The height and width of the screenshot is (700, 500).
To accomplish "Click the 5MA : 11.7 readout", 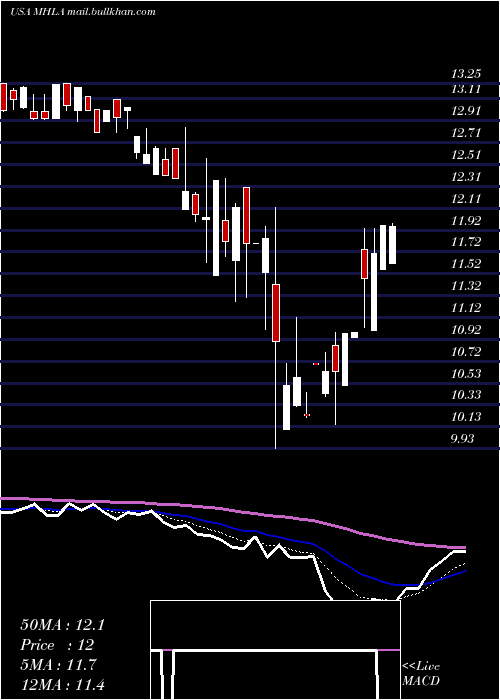I will pyautogui.click(x=58, y=665).
